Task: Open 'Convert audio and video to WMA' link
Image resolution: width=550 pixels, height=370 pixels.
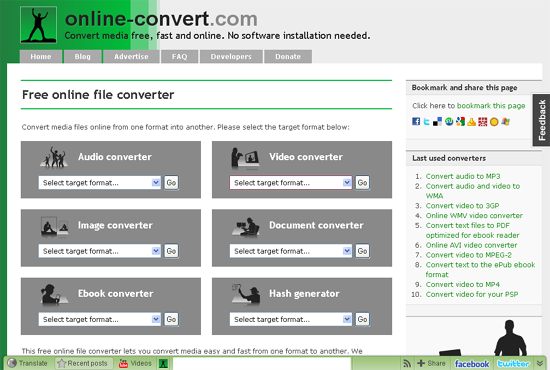Action: tap(473, 191)
